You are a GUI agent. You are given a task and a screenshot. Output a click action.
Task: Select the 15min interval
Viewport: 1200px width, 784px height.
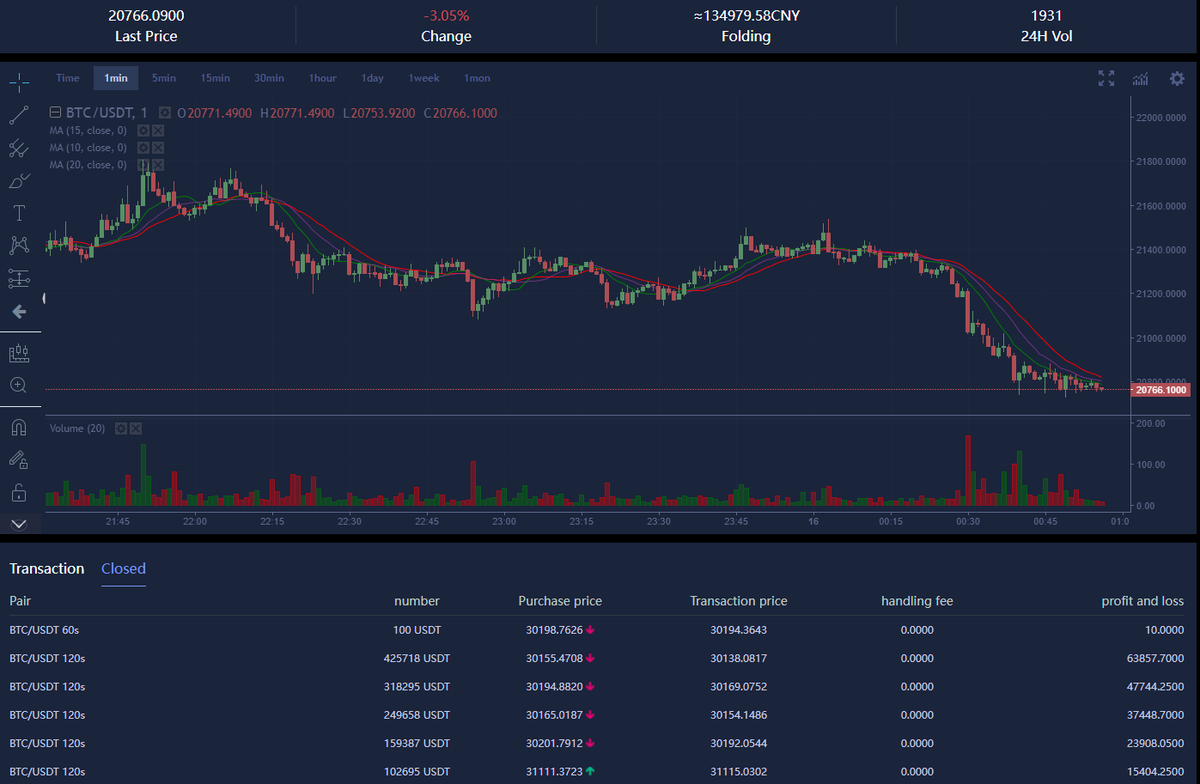point(215,78)
